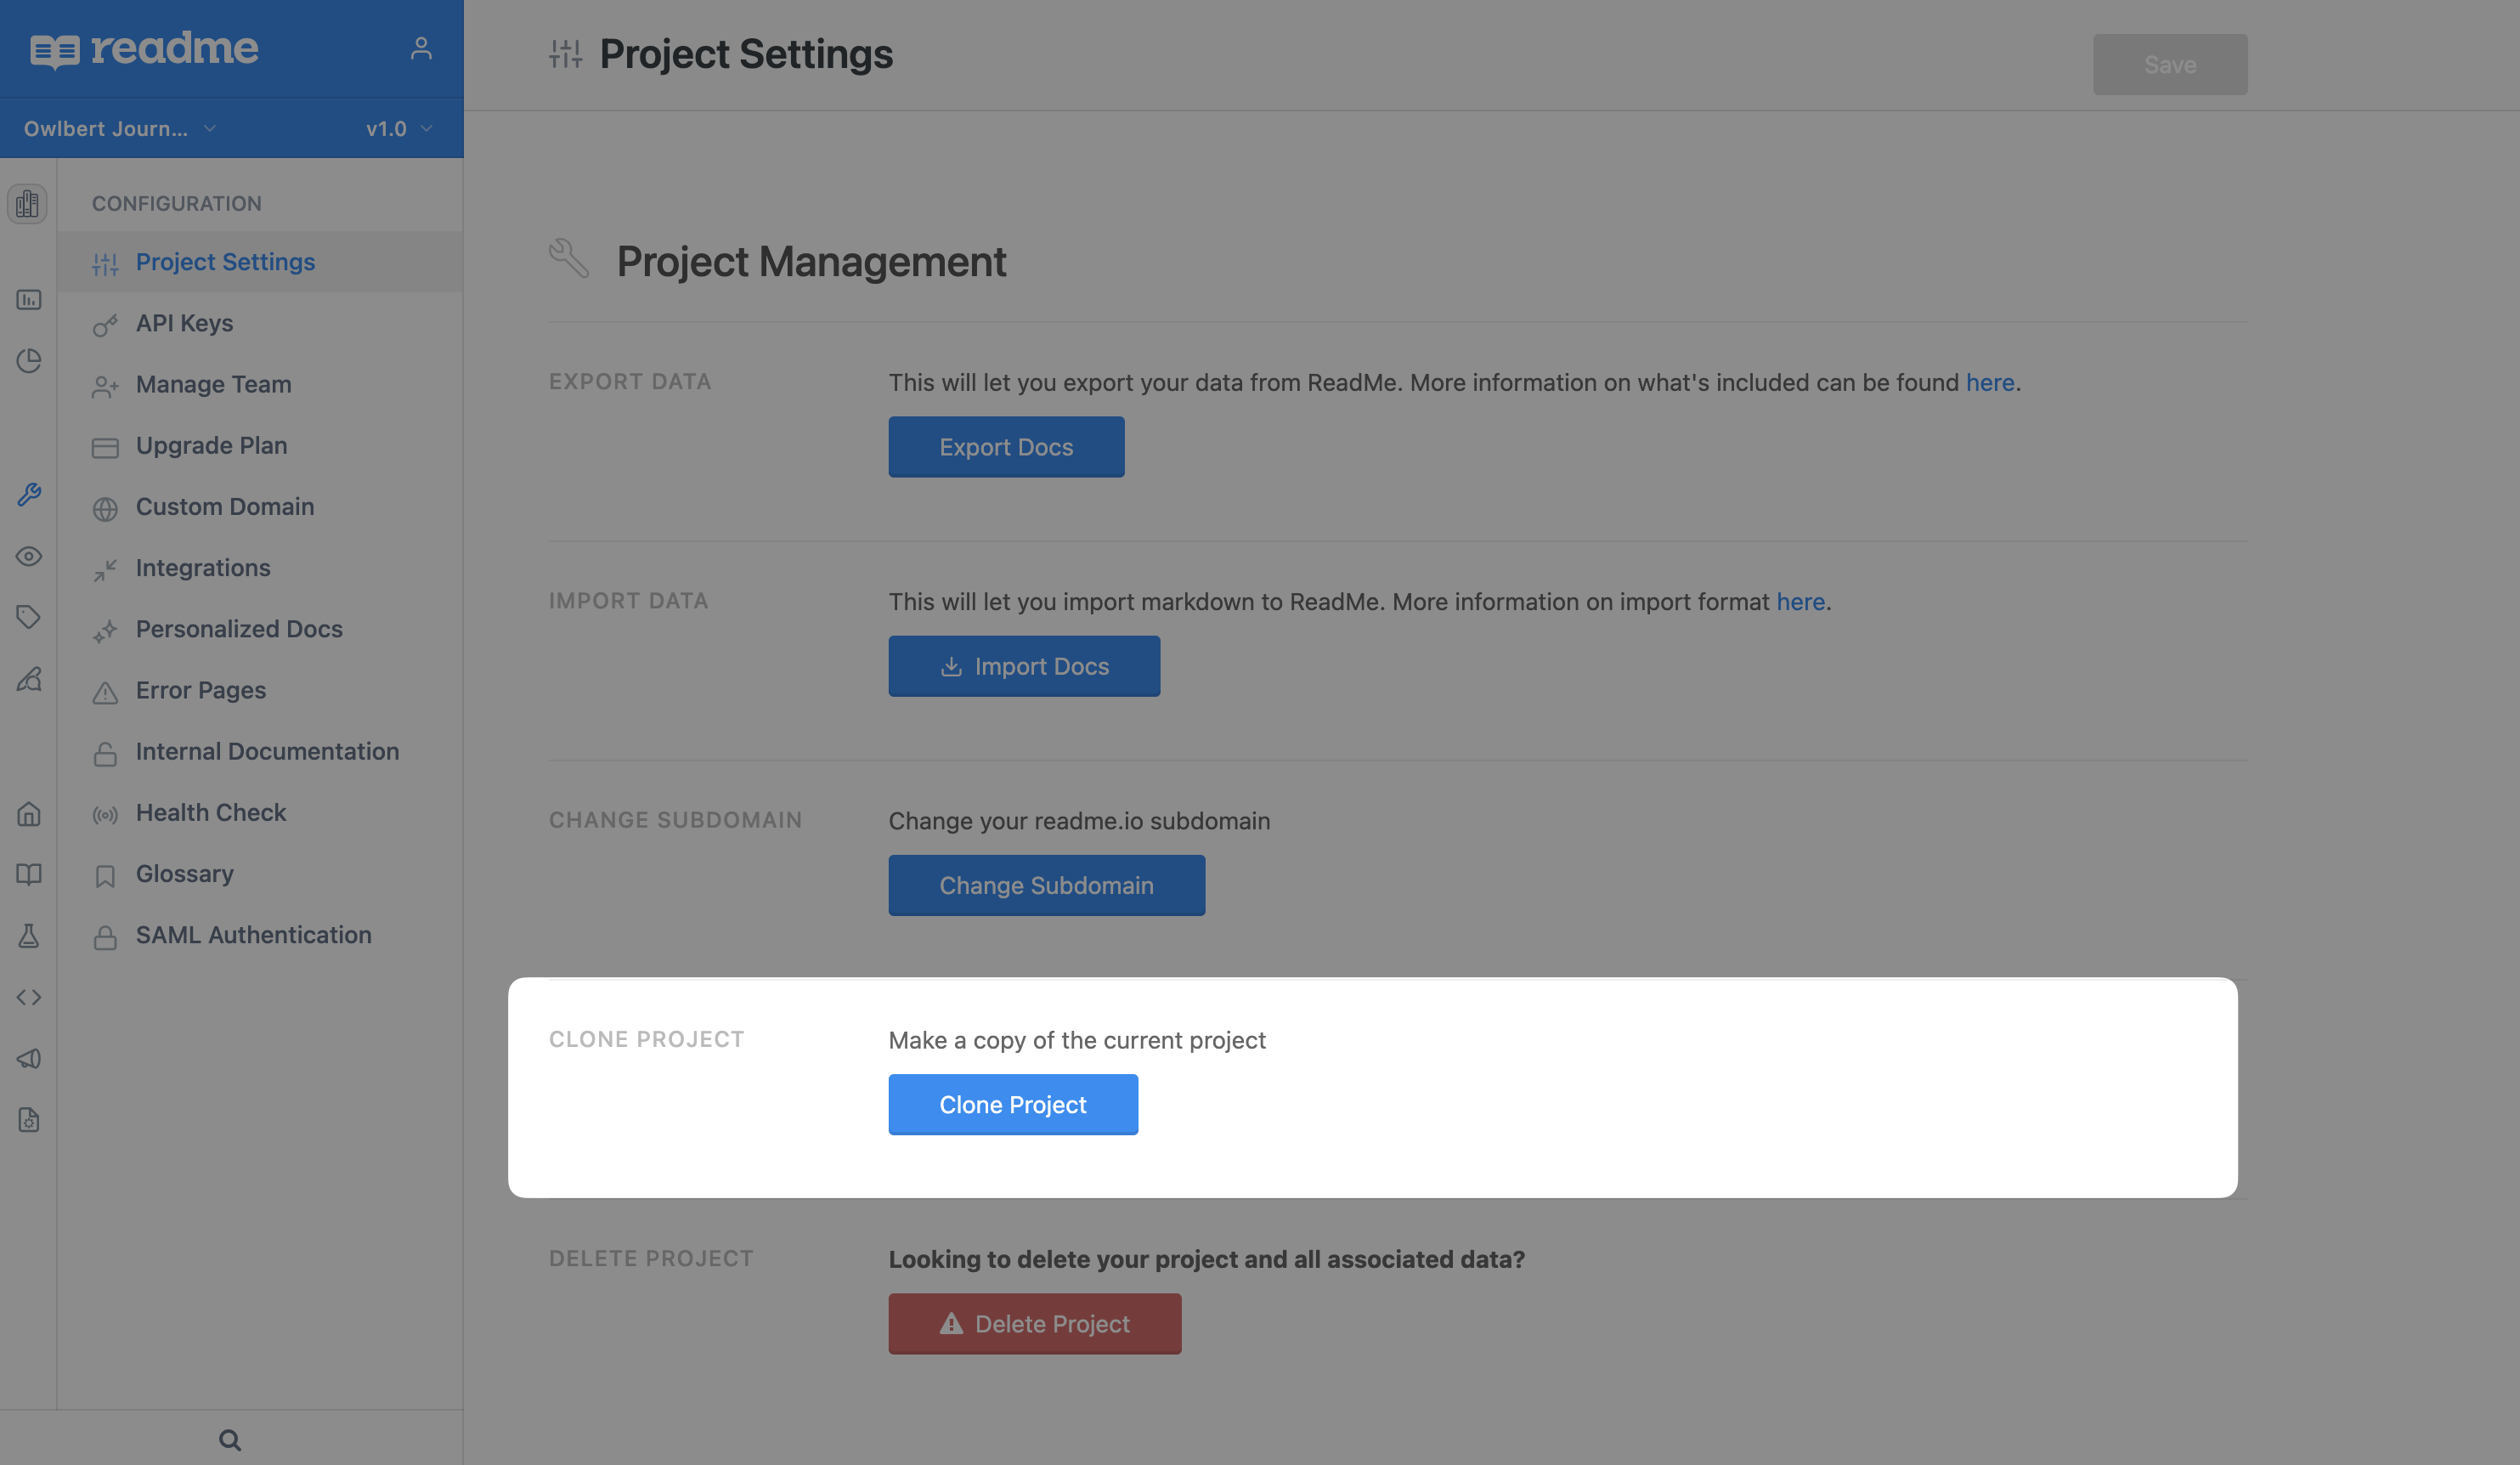
Task: Open Manage Team menu item
Action: tap(213, 384)
